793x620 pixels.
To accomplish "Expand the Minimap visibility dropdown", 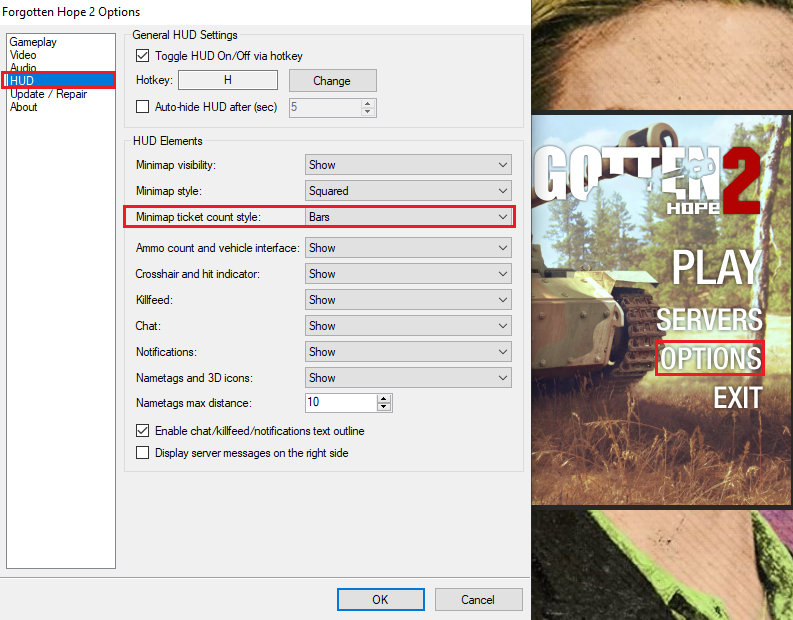I will coord(409,165).
